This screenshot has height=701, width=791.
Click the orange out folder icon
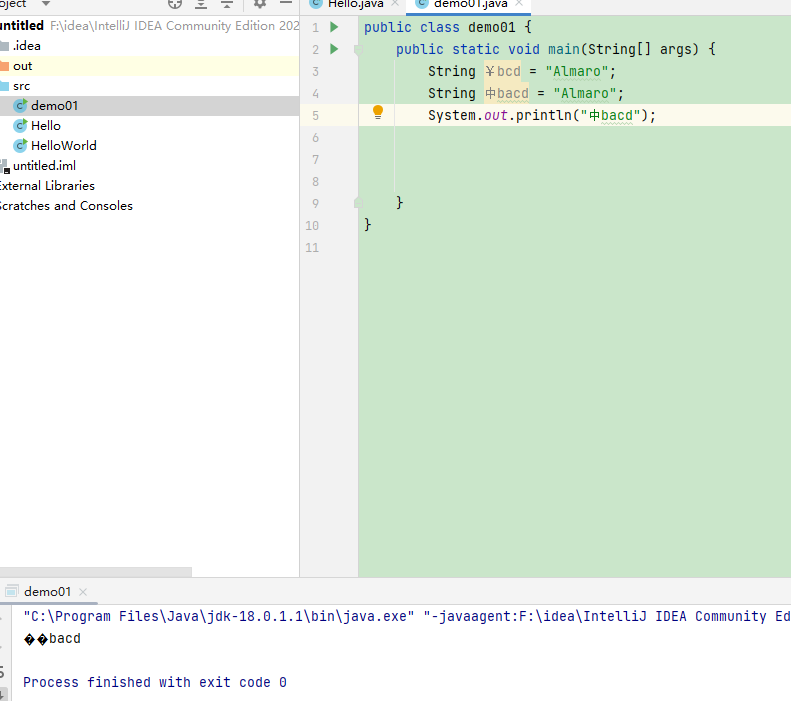point(4,66)
